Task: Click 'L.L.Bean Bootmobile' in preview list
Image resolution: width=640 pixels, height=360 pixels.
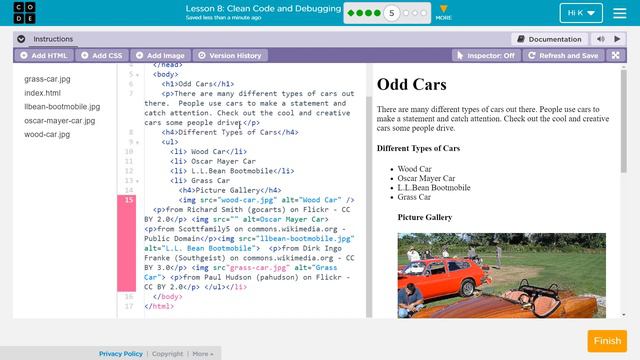Action: coord(434,188)
